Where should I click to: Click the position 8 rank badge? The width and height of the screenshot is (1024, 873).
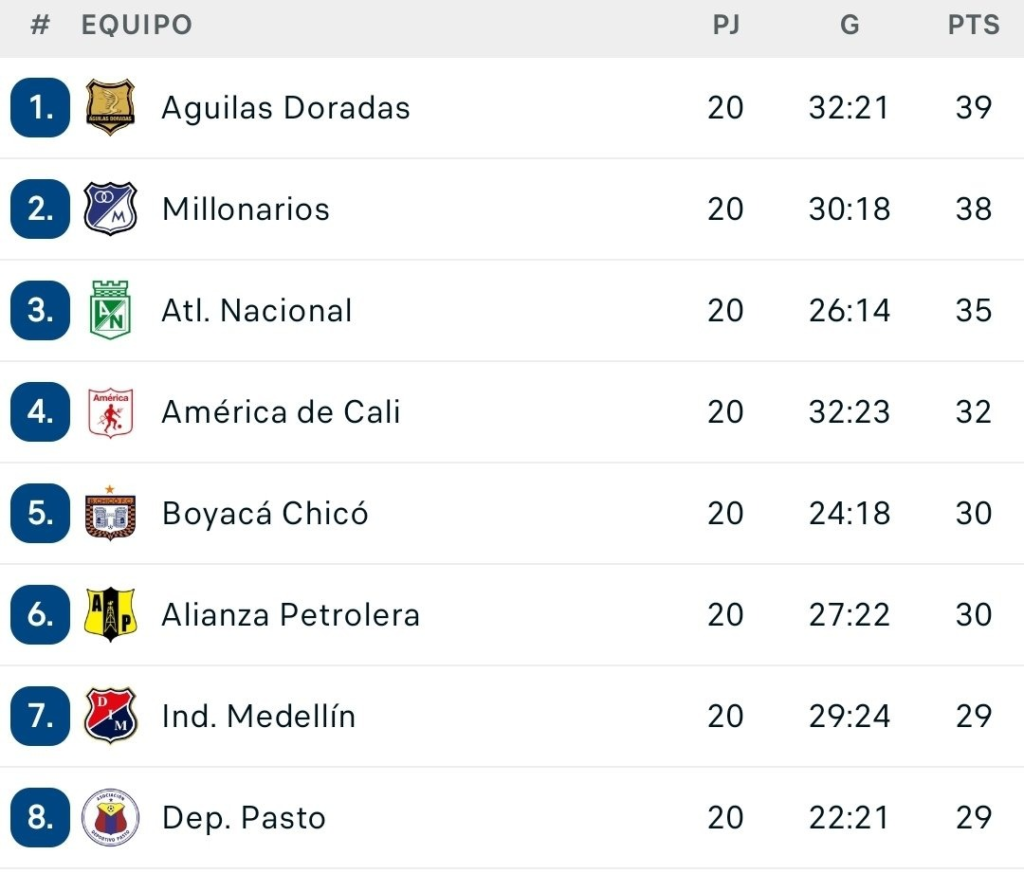tap(40, 818)
